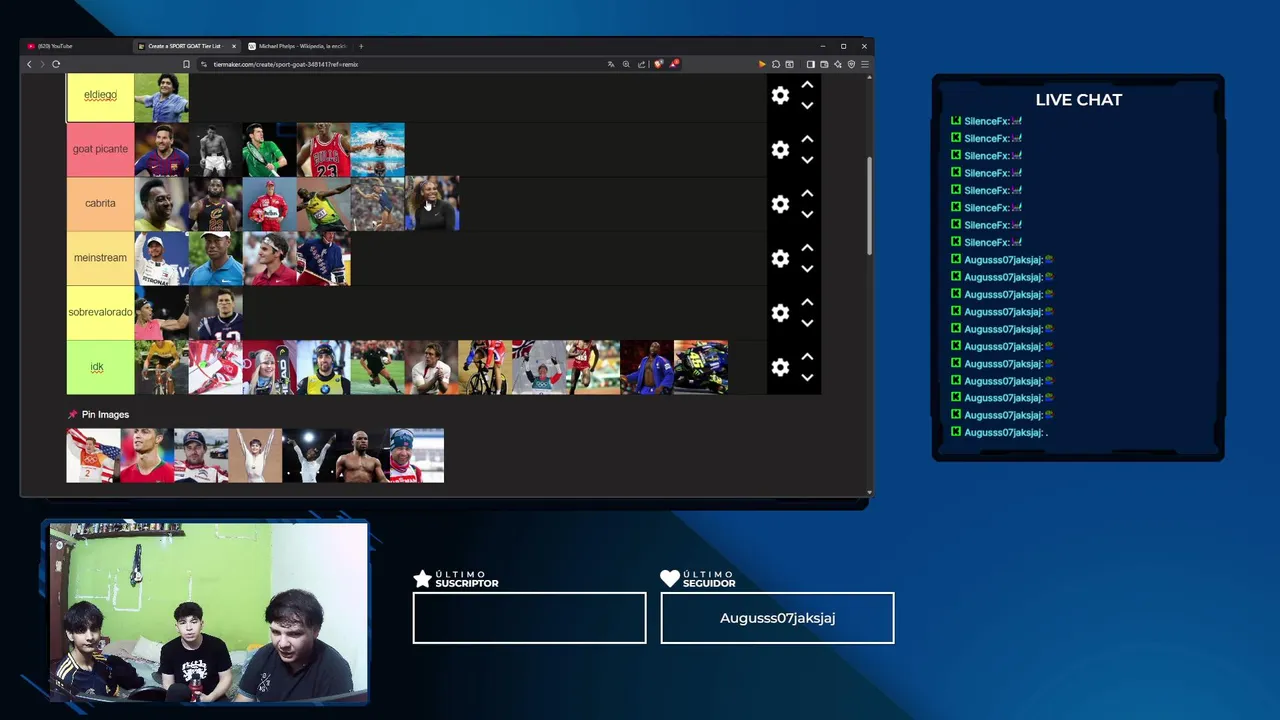Move goat picante tier down

click(x=807, y=160)
